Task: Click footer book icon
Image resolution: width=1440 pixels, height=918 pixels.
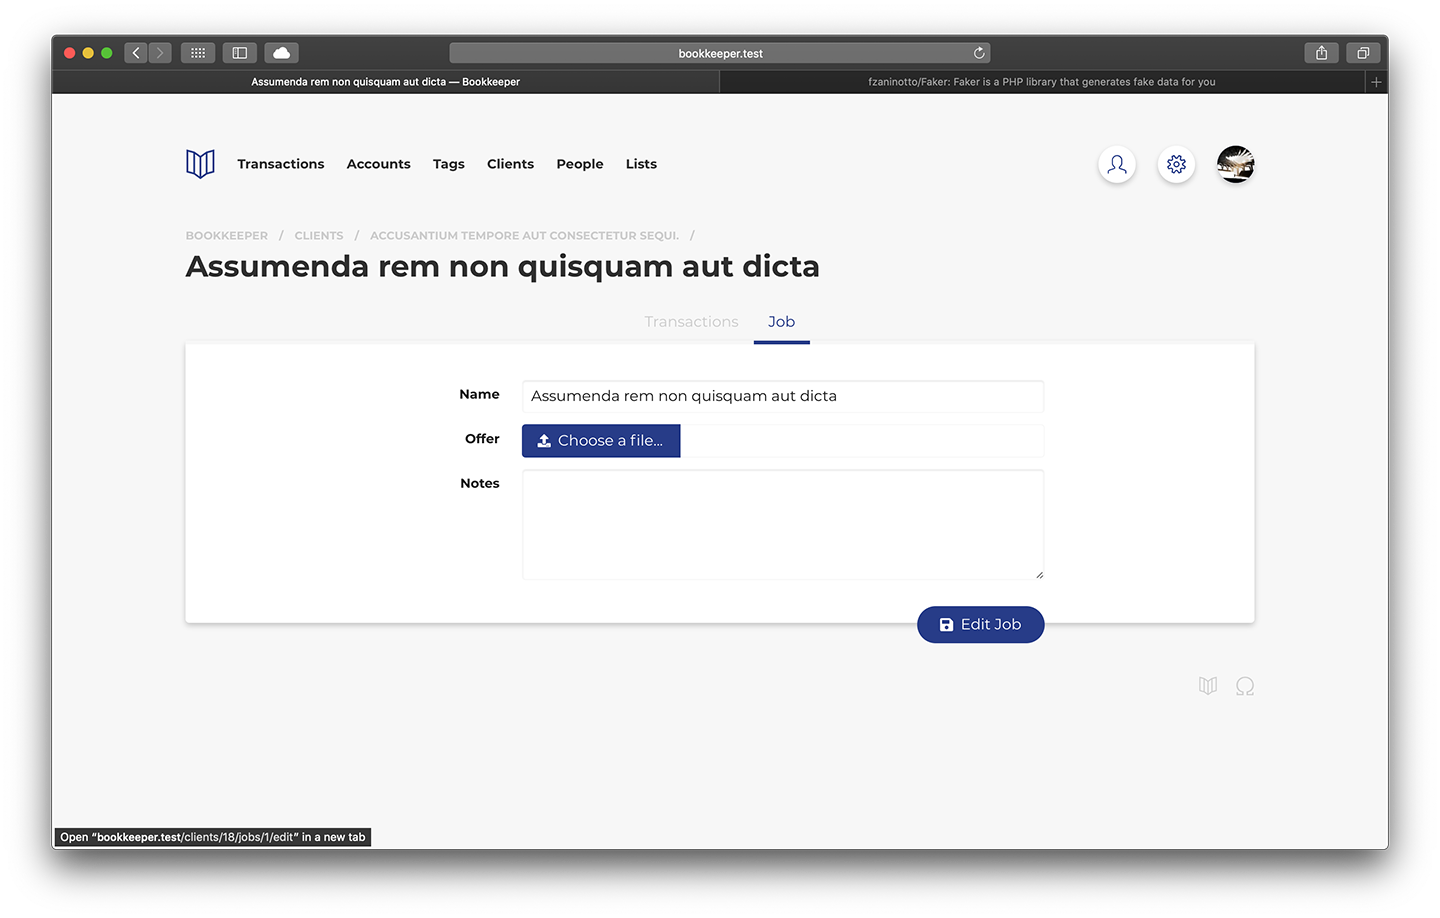Action: click(1208, 686)
